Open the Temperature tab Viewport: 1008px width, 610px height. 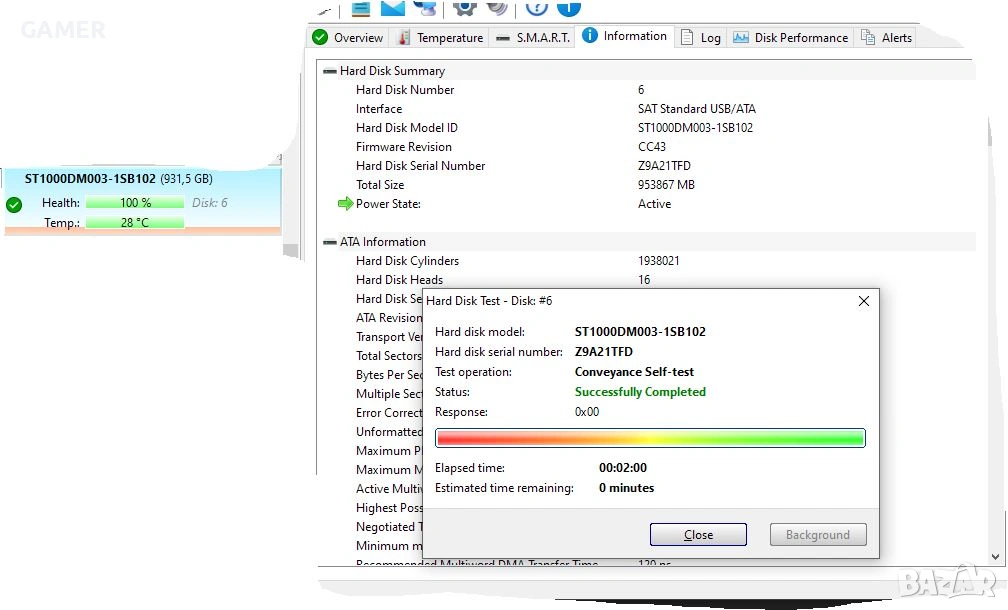(x=440, y=38)
